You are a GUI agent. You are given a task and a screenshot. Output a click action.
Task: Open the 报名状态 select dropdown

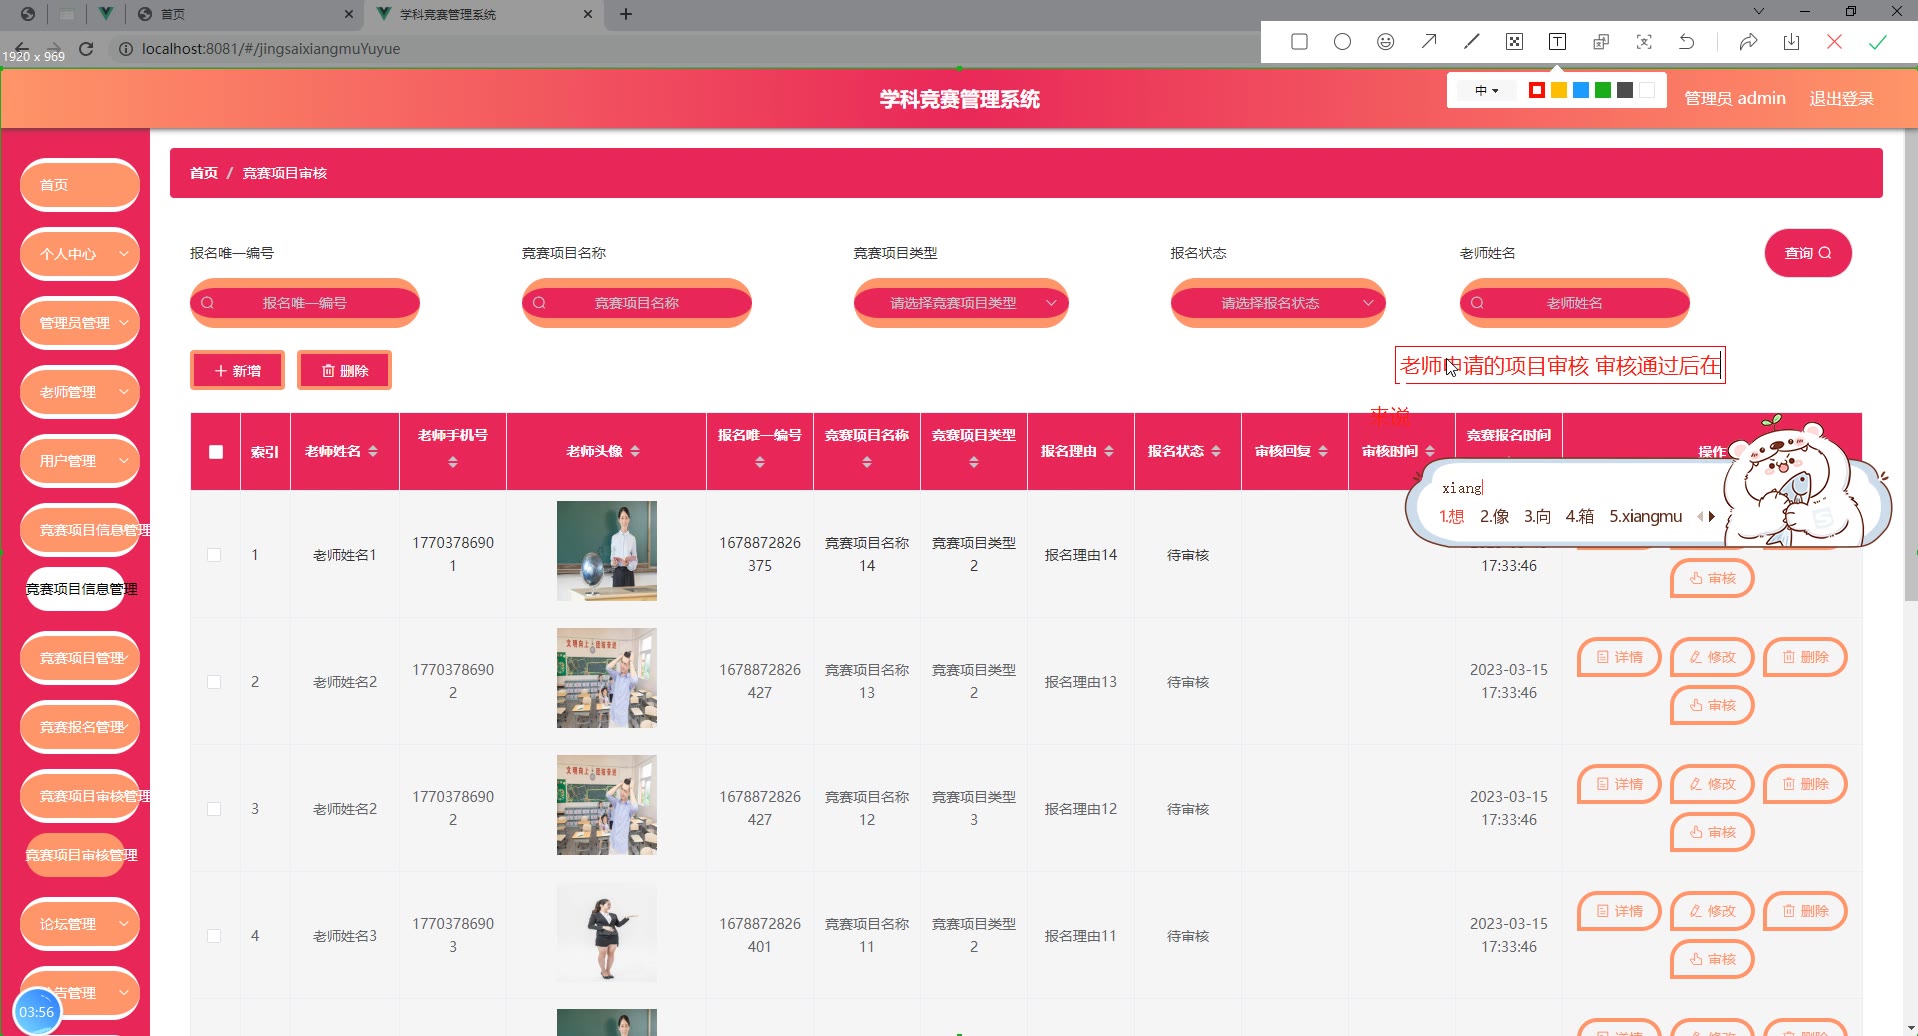coord(1278,303)
